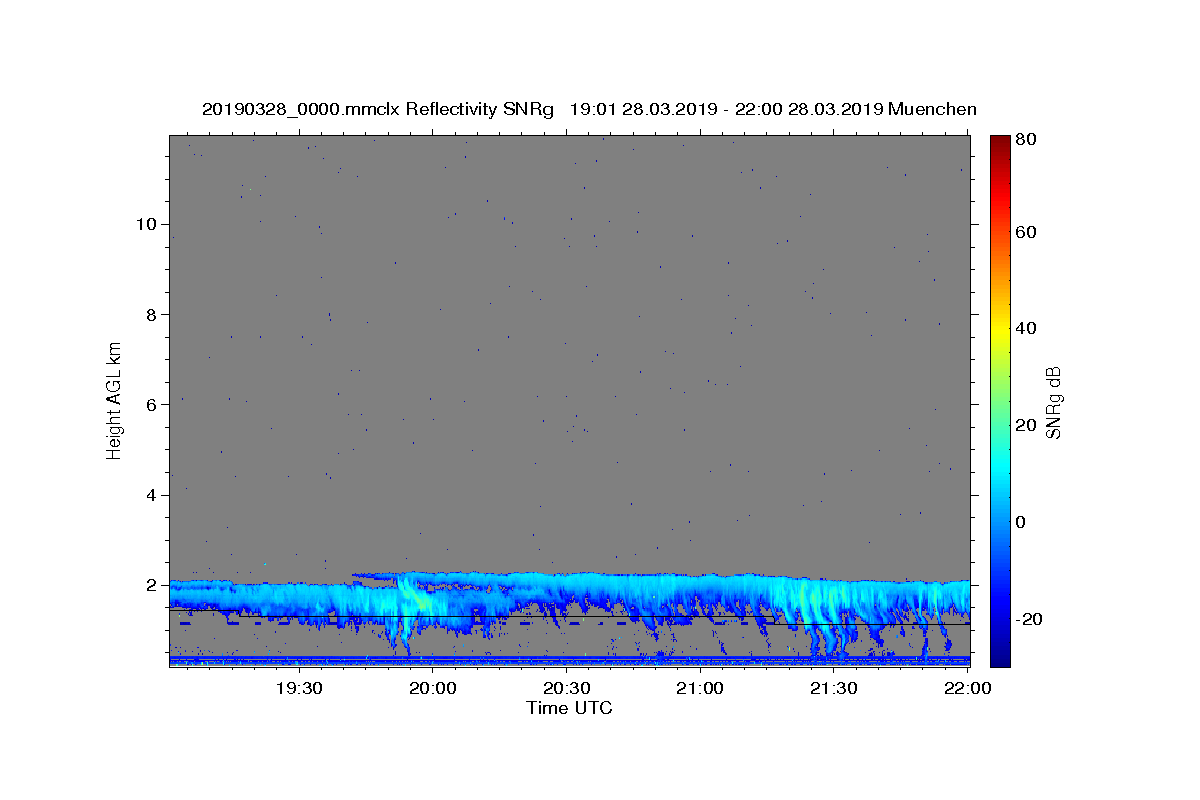This screenshot has height=800, width=1200.
Task: Click the colorbar value 20
Action: [x=1028, y=425]
